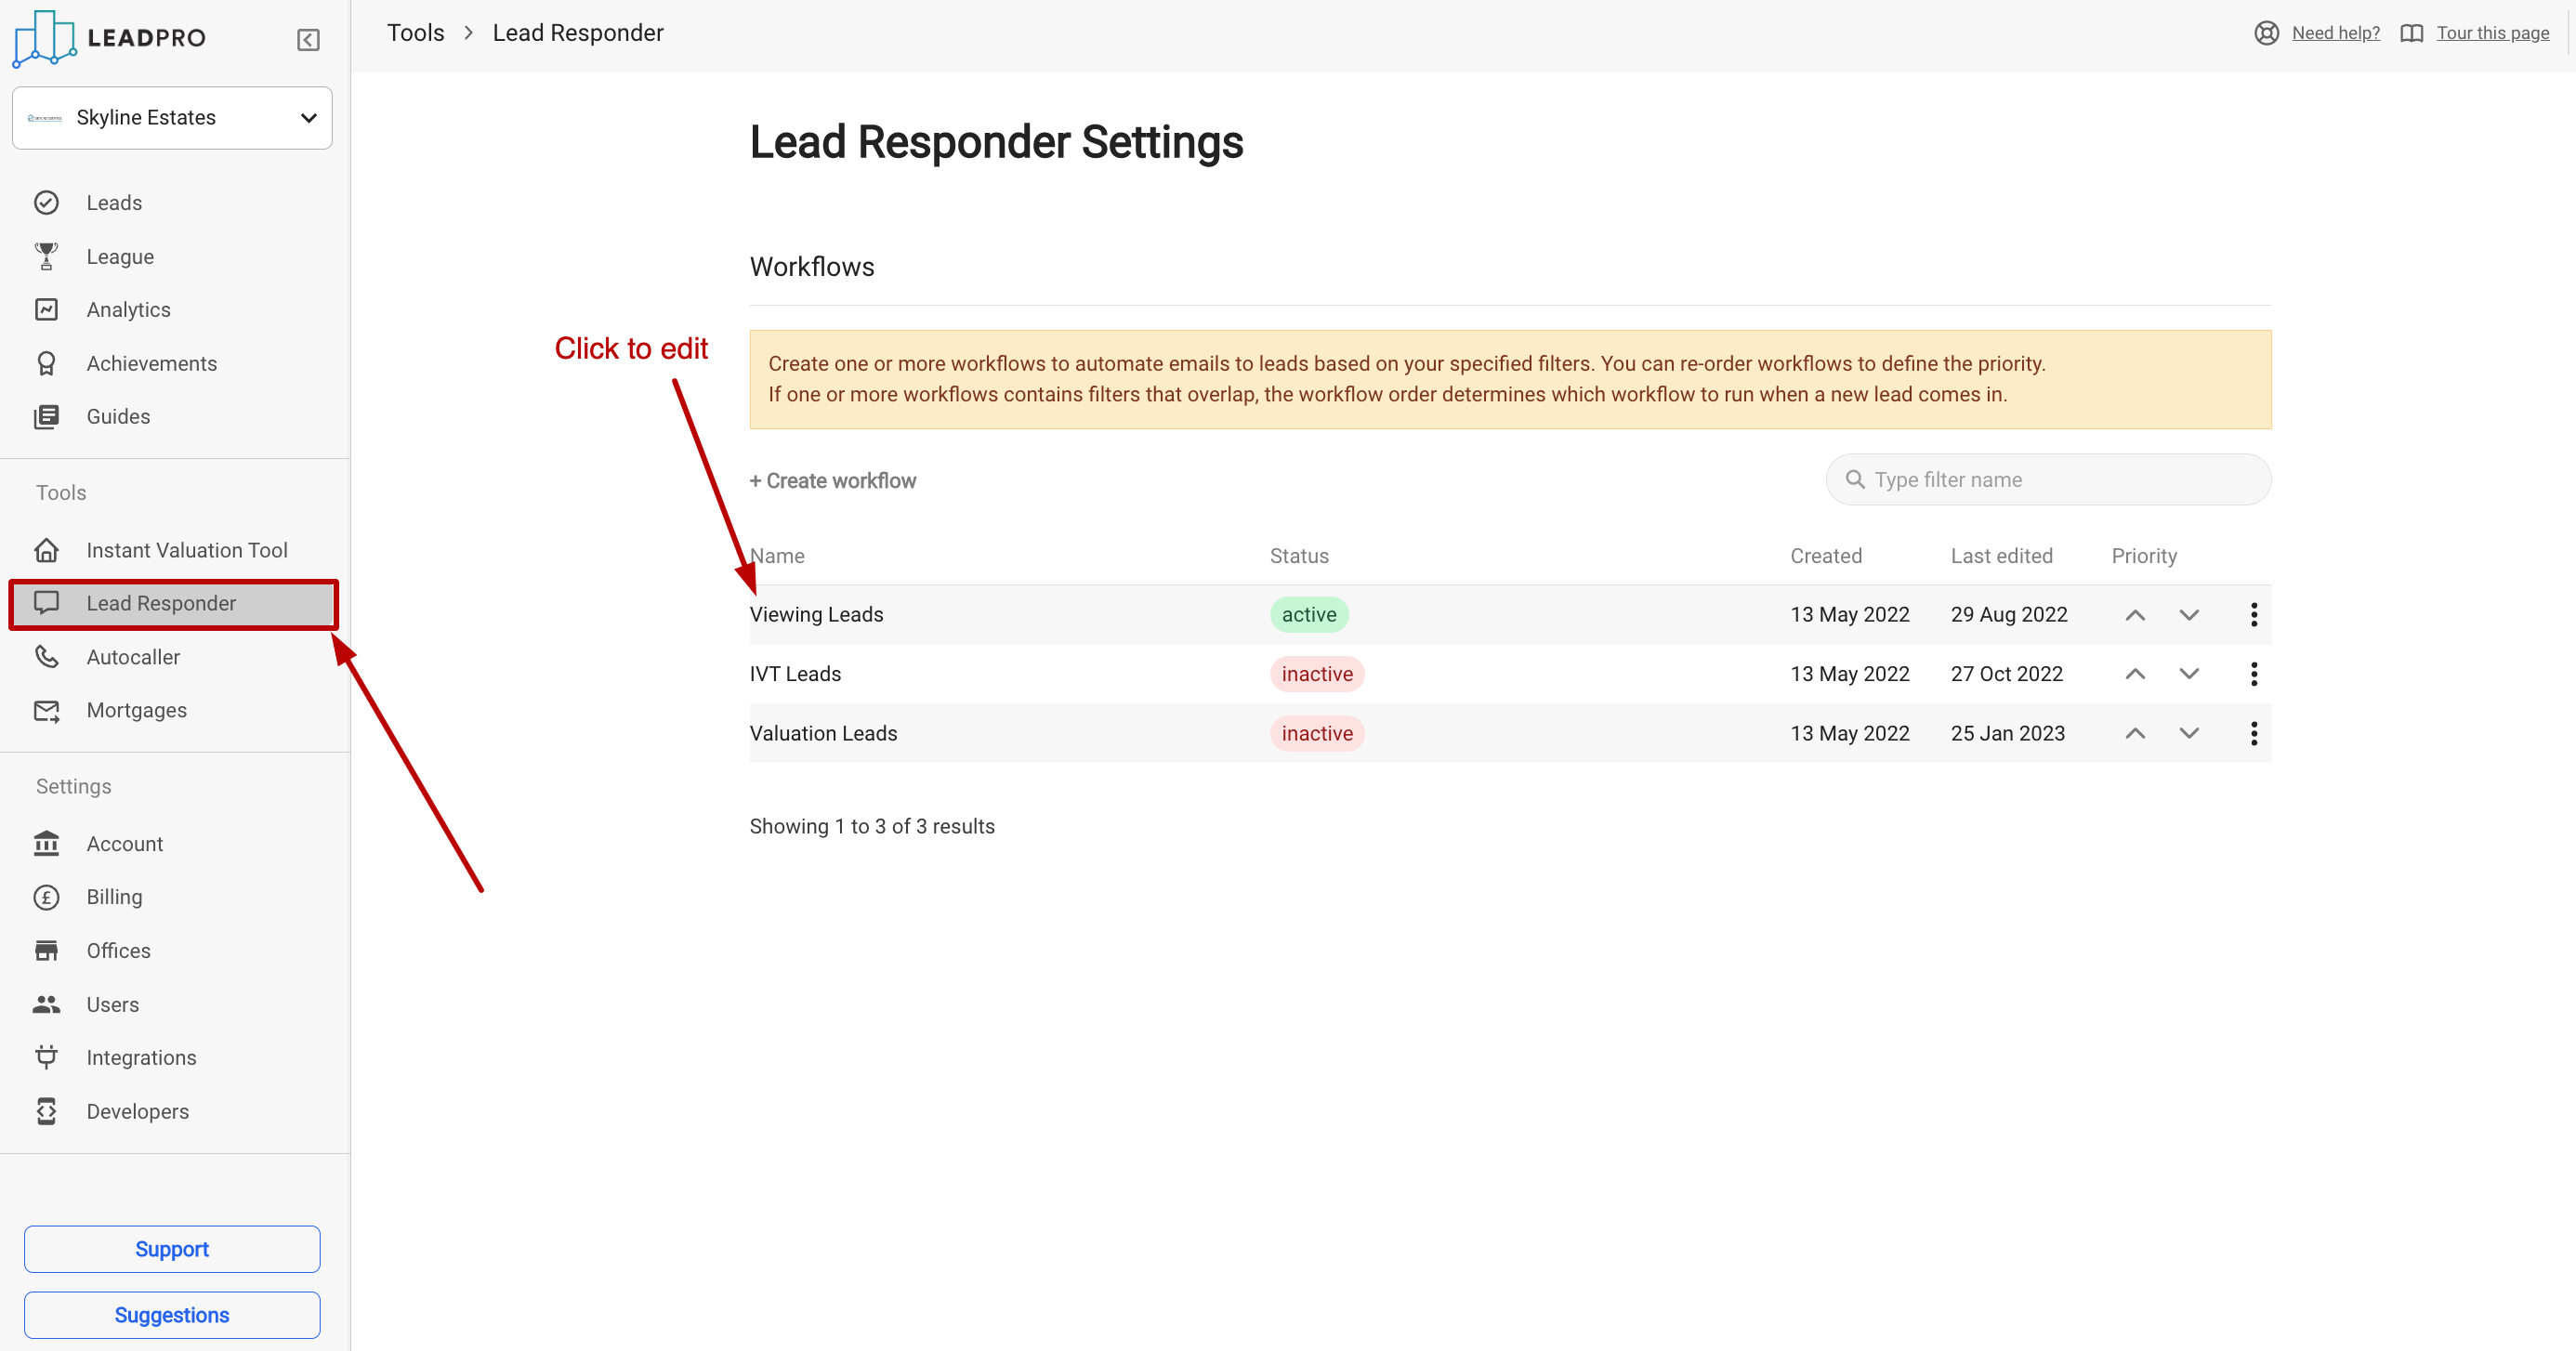Open Tour this page link
2576x1351 pixels.
(2492, 33)
